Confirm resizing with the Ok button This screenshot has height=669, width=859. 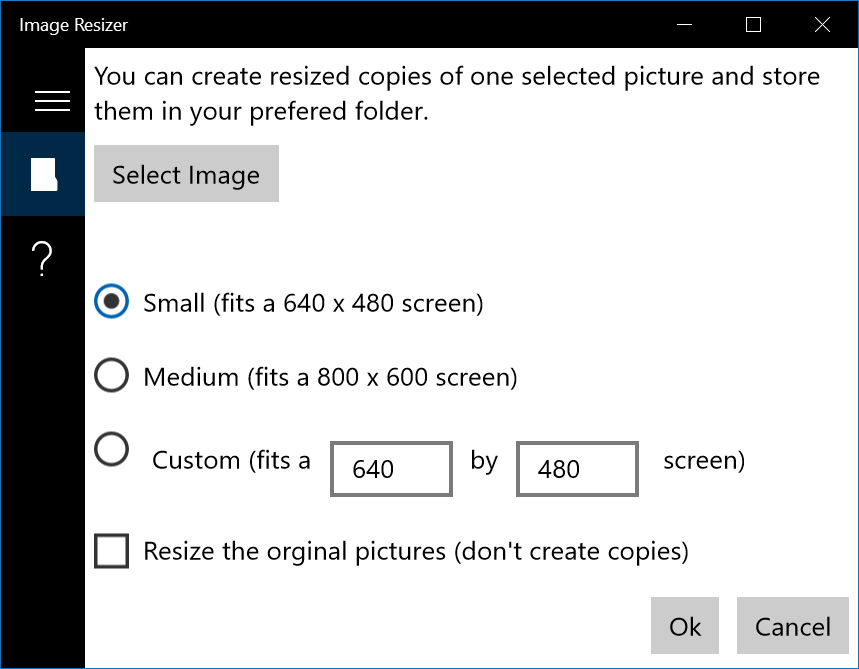(x=684, y=625)
